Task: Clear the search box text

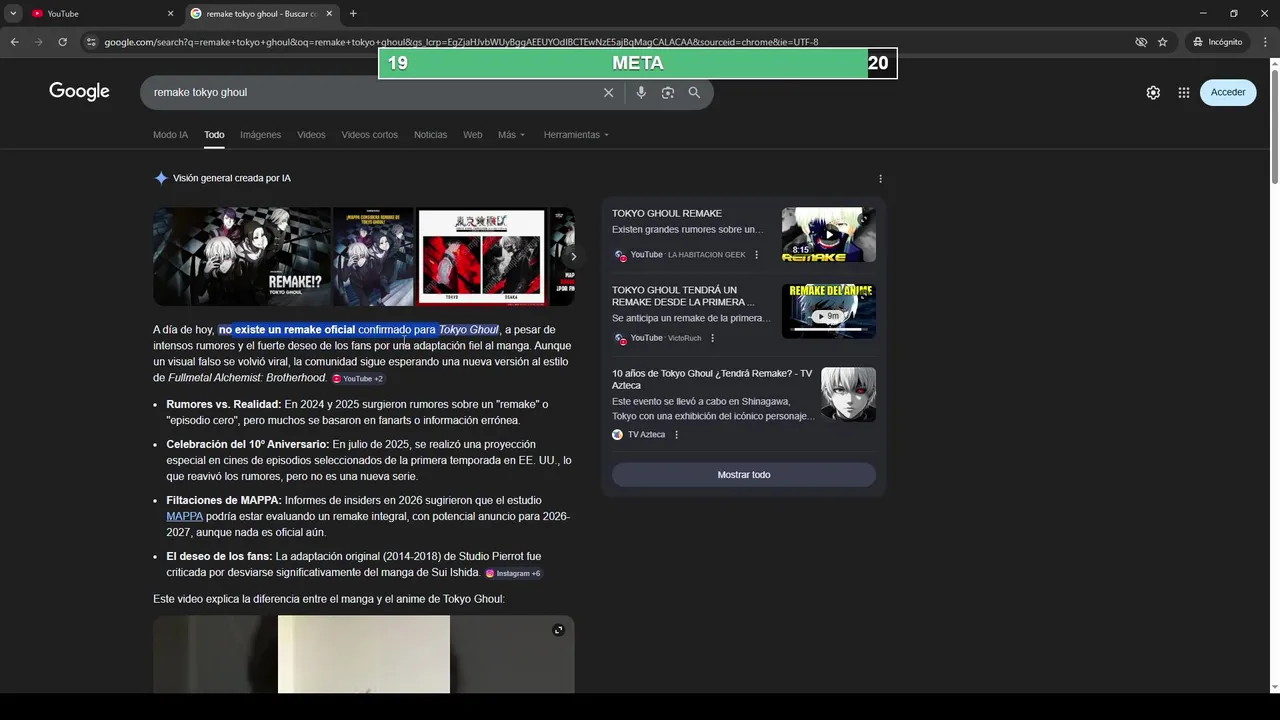Action: (x=608, y=92)
